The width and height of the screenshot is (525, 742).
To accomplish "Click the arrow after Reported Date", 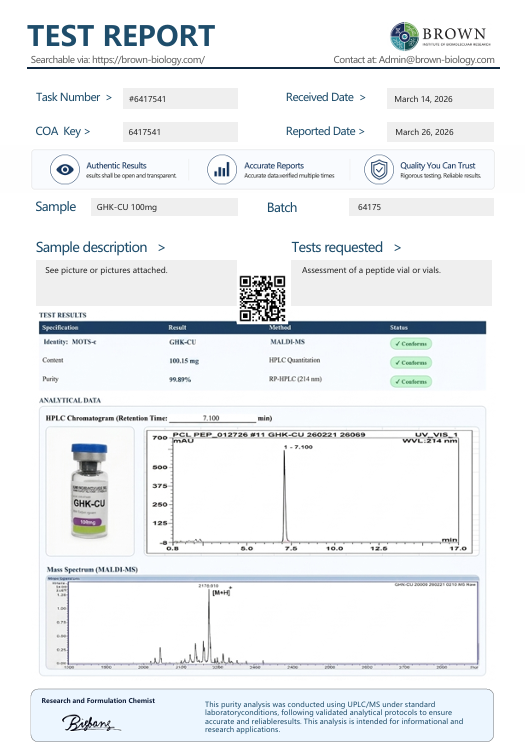I will [362, 131].
